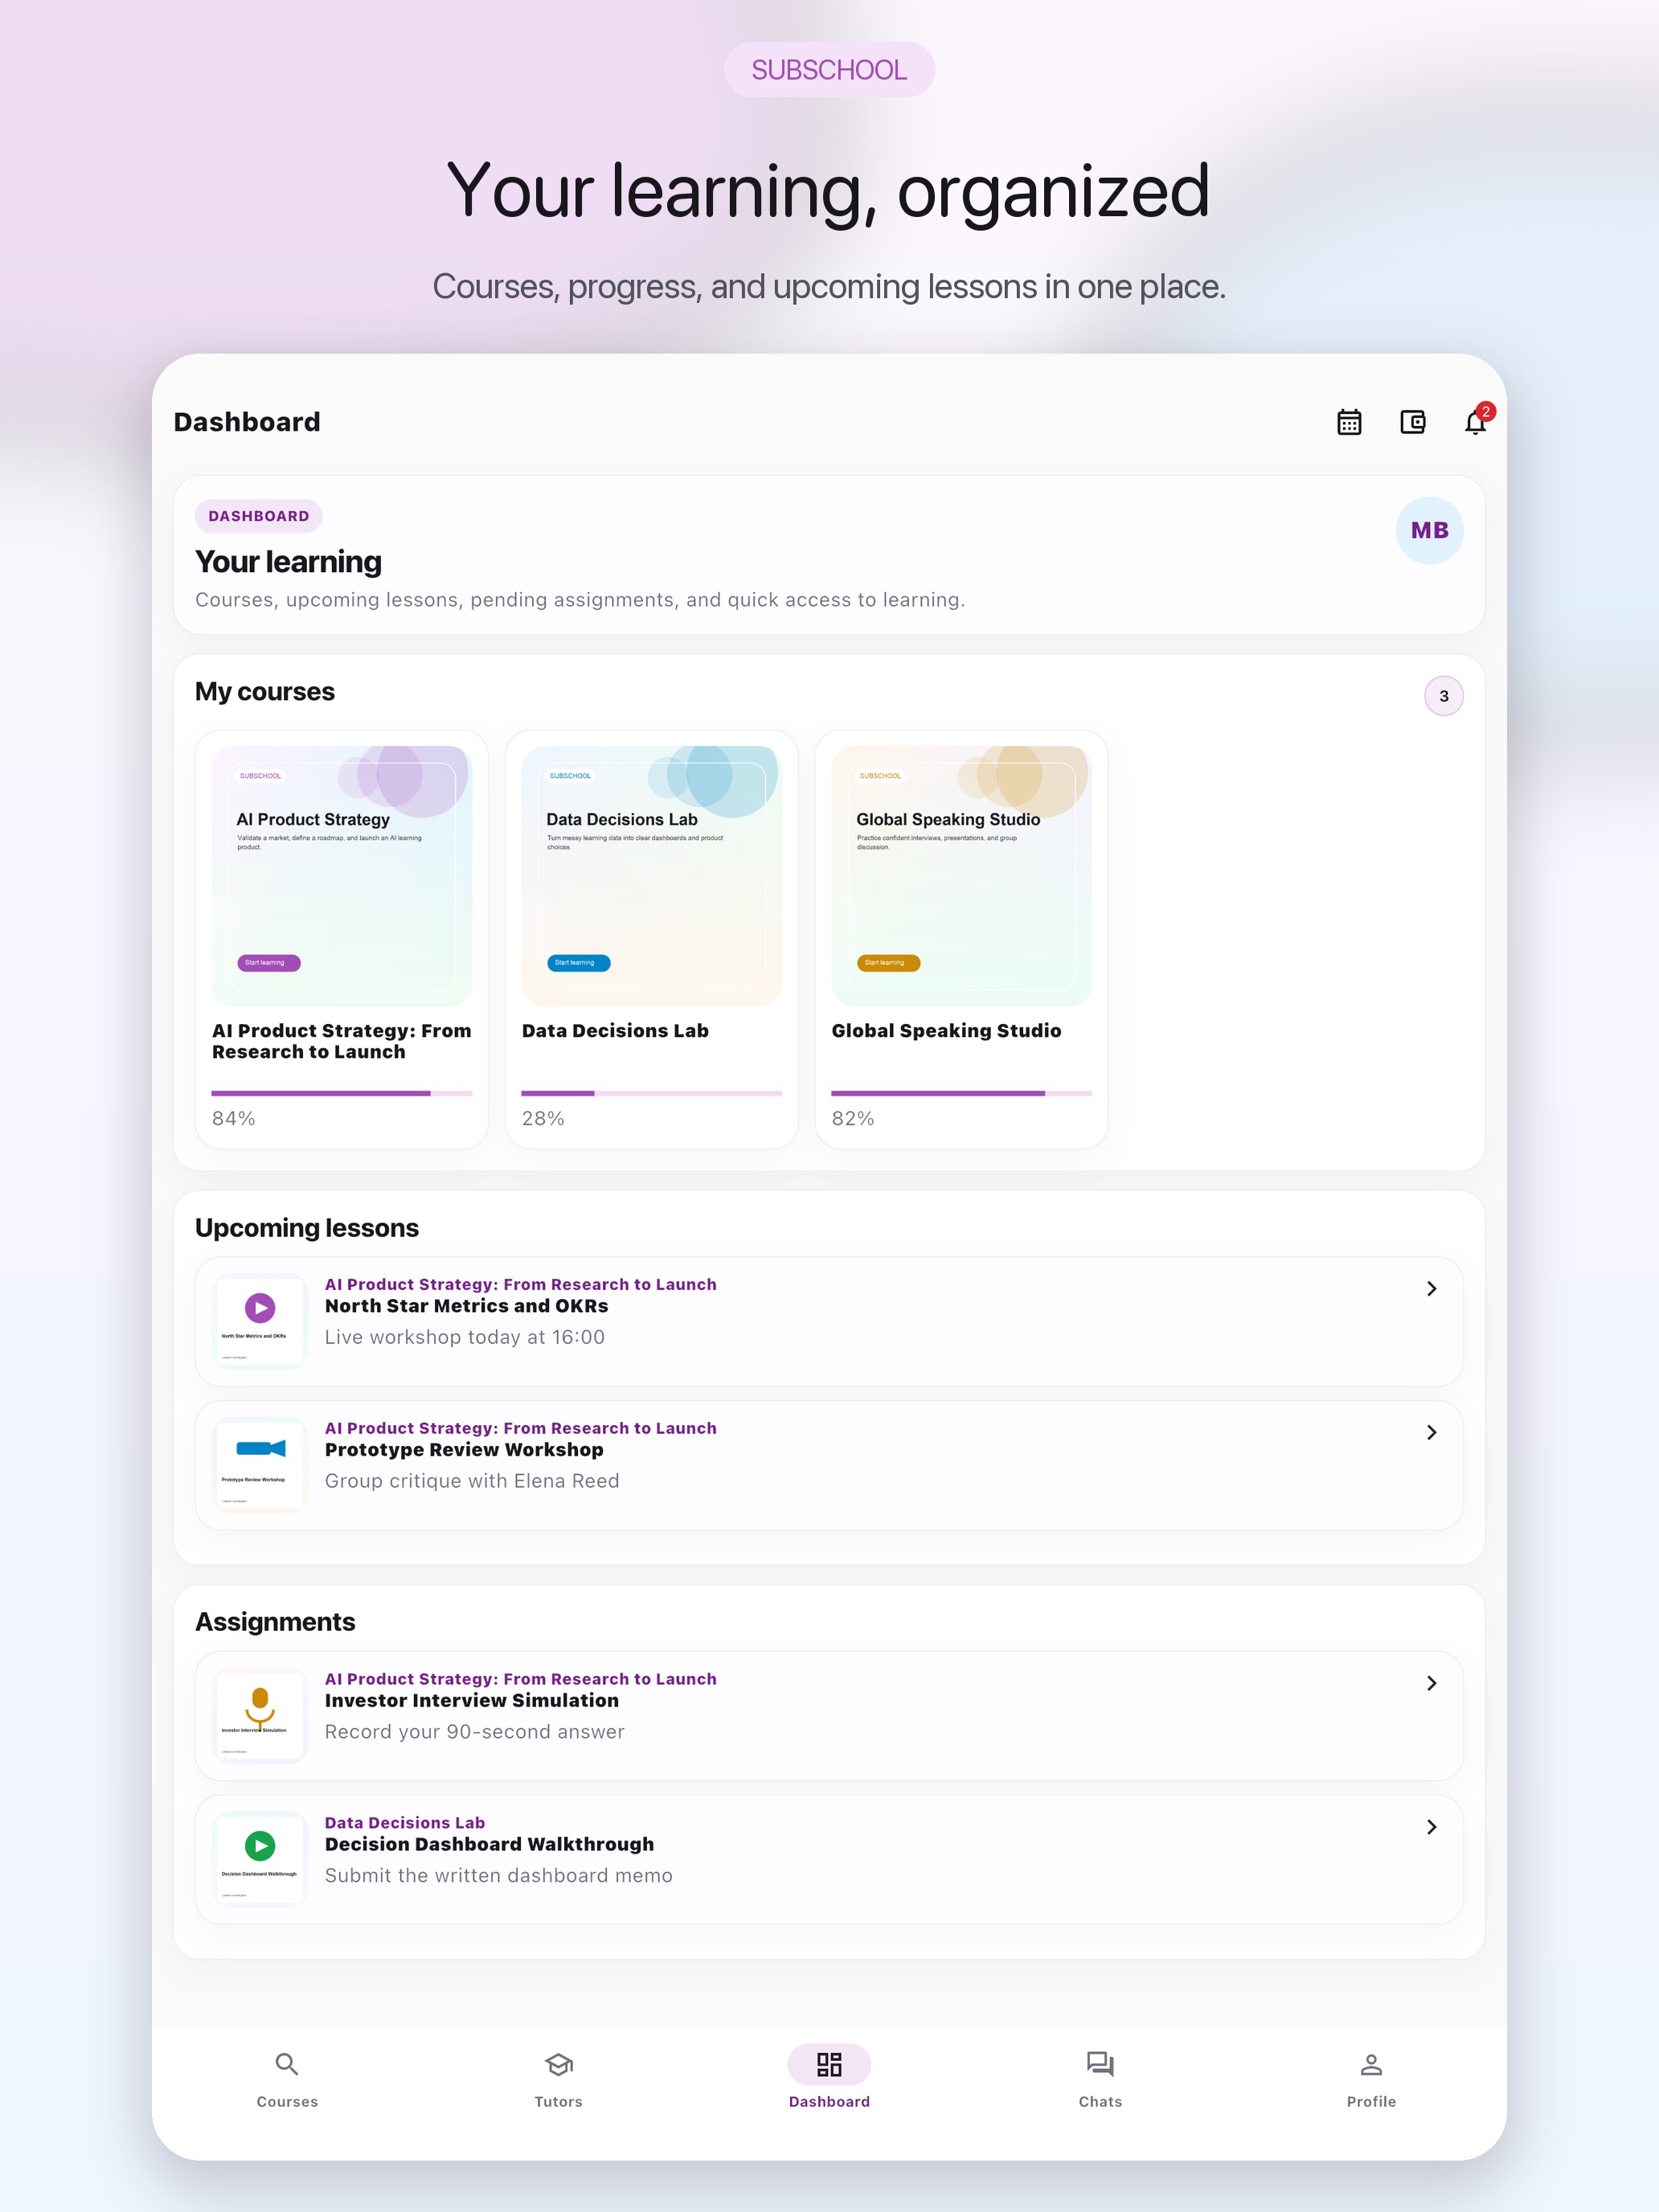This screenshot has width=1659, height=2212.
Task: Click Start learning on AI Product Strategy cover
Action: tap(269, 963)
